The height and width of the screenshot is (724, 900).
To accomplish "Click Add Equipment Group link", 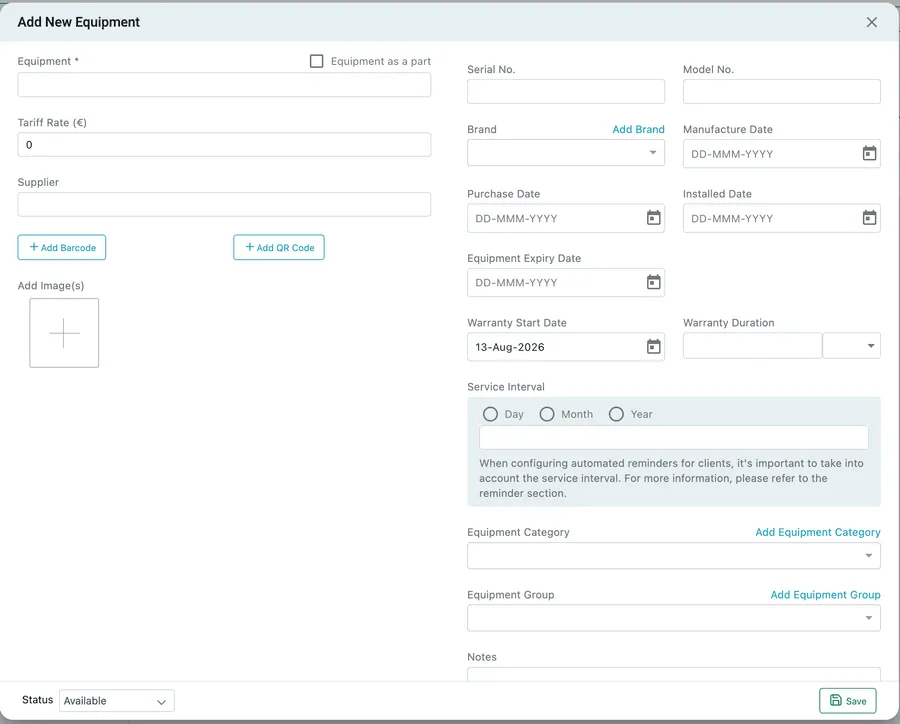I will [825, 595].
